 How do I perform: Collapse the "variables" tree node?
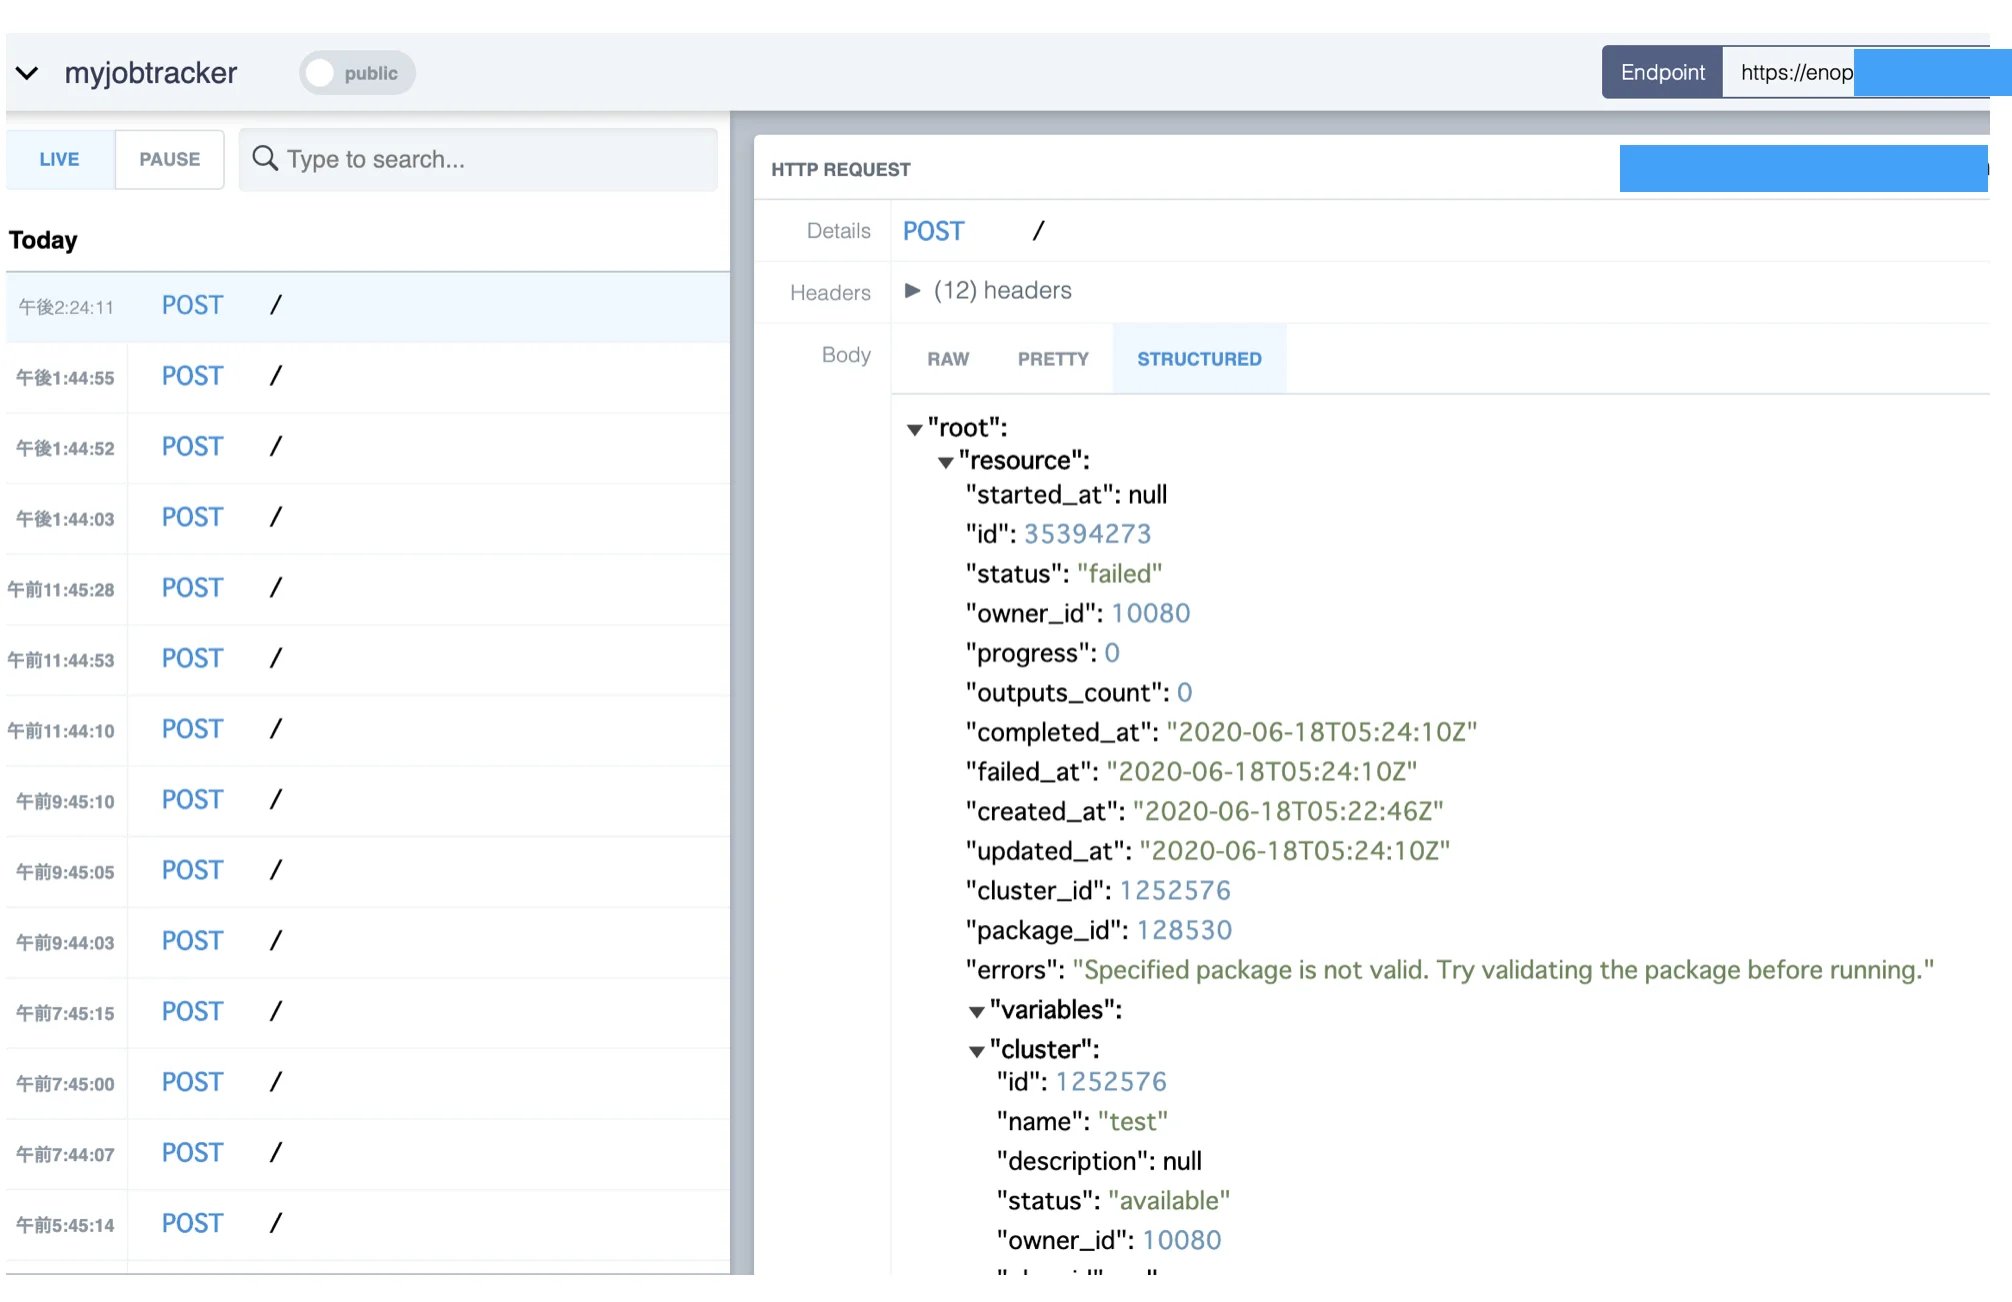[x=976, y=1012]
